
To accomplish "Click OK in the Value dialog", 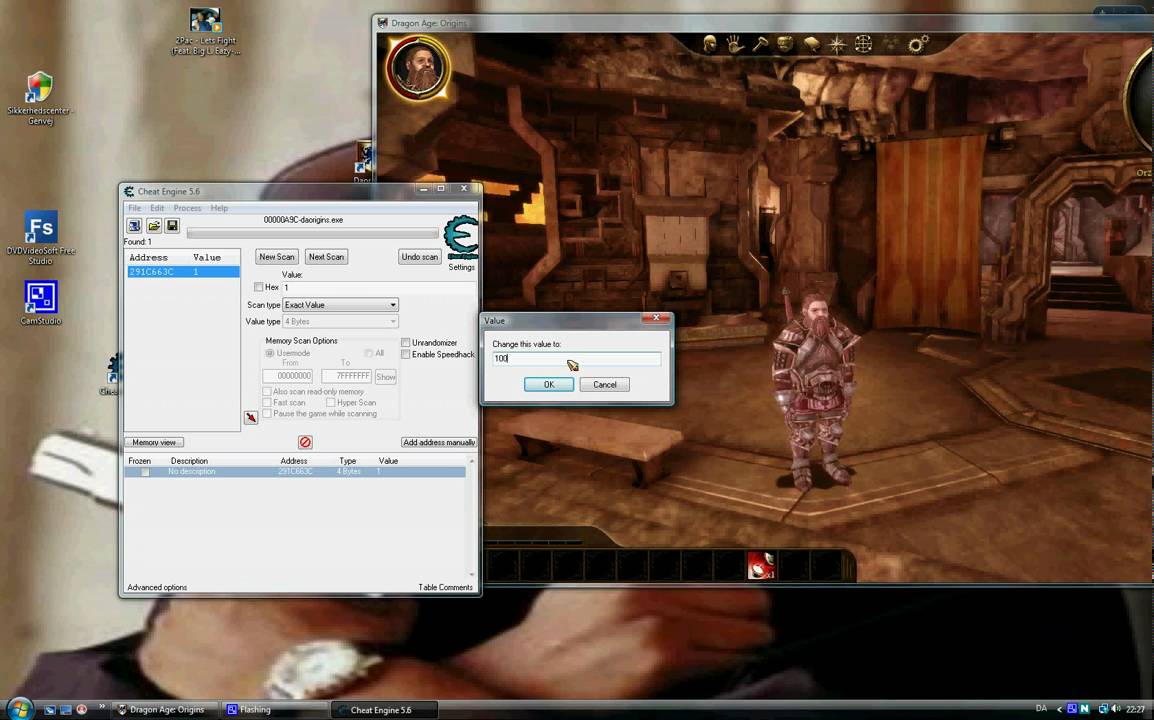I will point(549,384).
